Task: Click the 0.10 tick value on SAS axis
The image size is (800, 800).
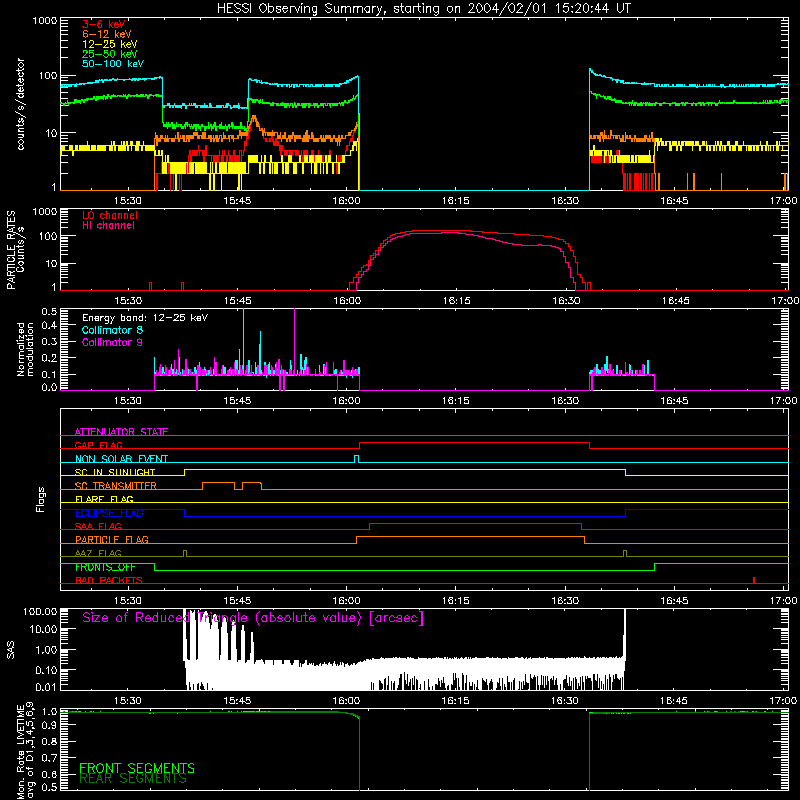Action: (45, 670)
